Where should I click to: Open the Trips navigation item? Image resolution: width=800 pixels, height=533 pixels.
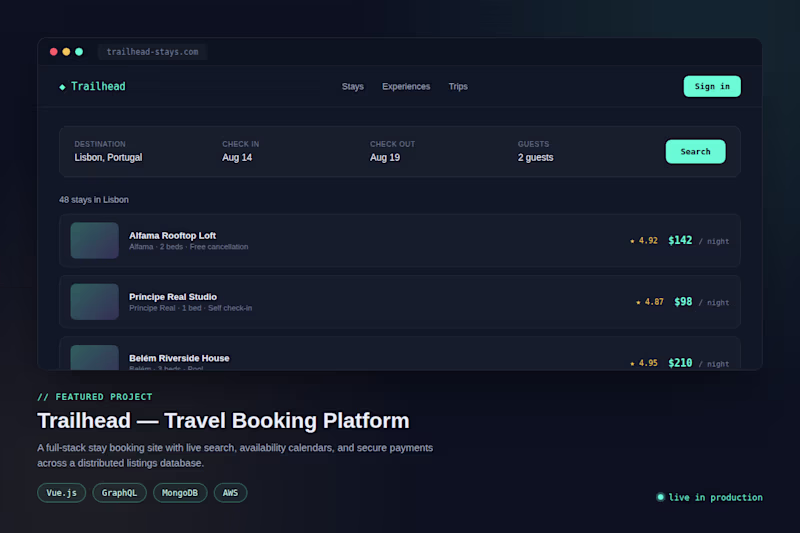[x=458, y=87]
